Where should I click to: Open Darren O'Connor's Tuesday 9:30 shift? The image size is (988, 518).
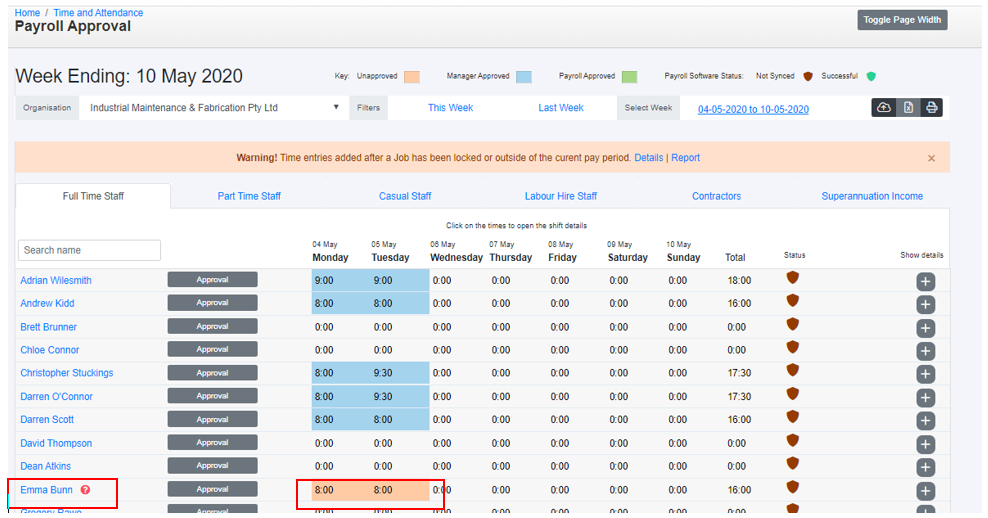click(x=382, y=396)
